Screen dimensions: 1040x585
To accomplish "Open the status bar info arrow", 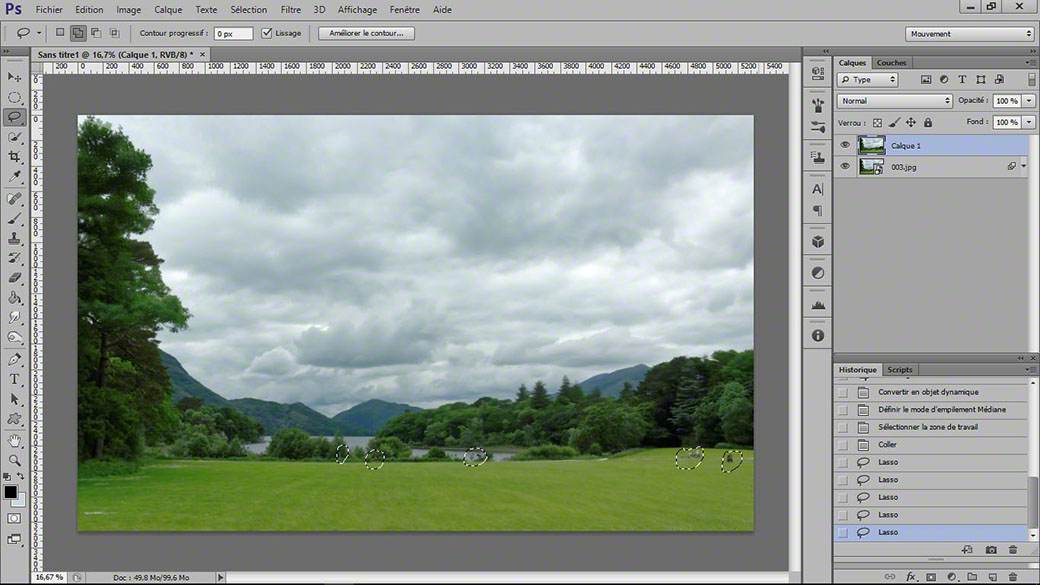I will [220, 578].
